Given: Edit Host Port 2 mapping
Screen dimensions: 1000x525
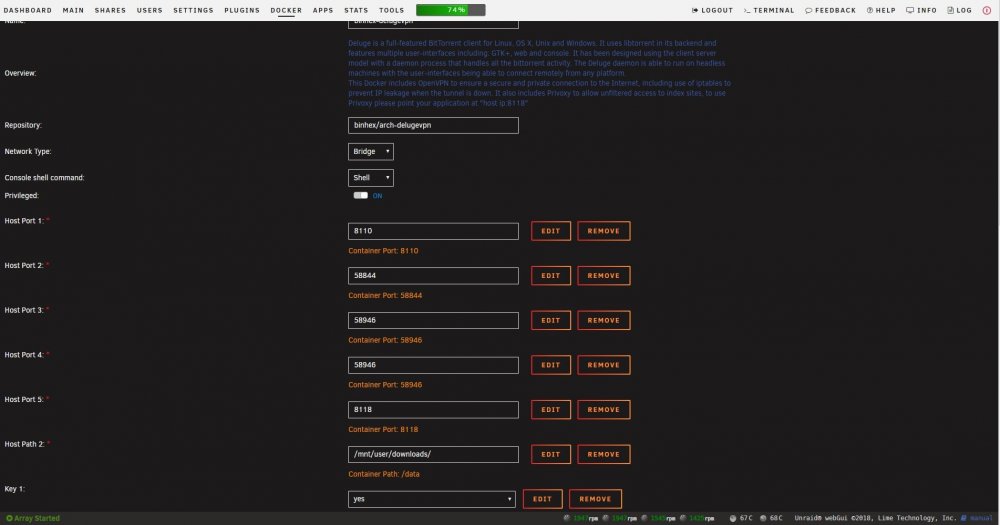Looking at the screenshot, I should click(550, 276).
